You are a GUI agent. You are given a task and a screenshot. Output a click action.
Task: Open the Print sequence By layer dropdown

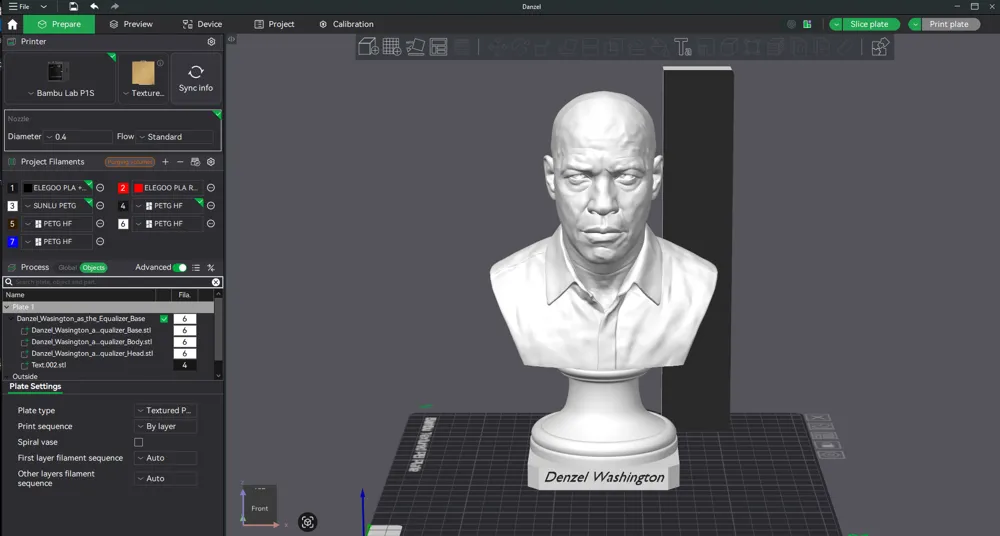click(x=165, y=426)
